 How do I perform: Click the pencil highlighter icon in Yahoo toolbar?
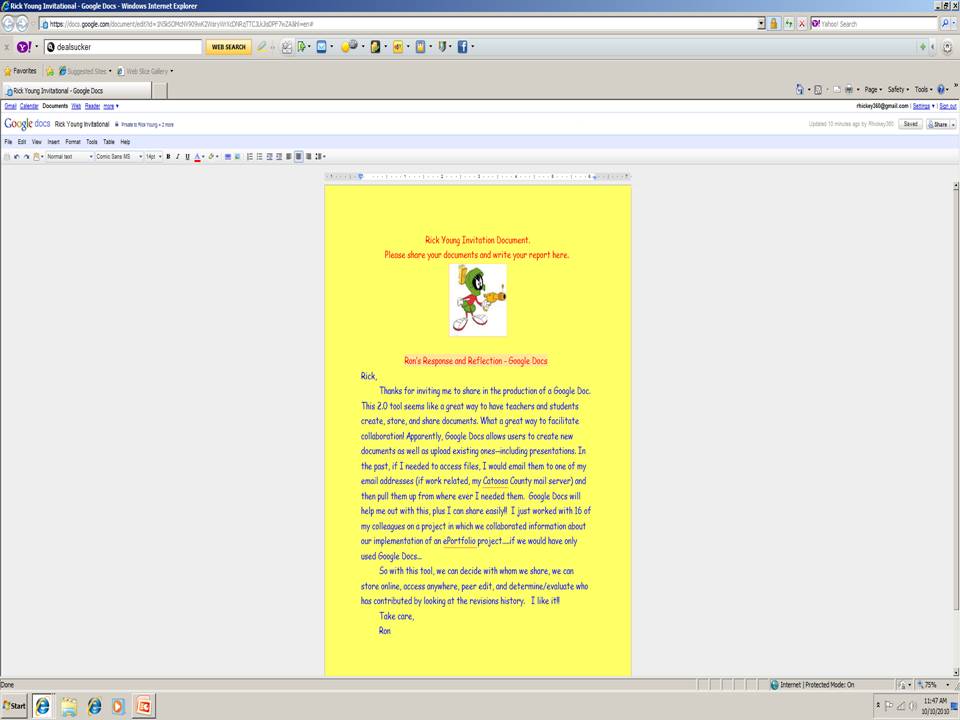(262, 47)
